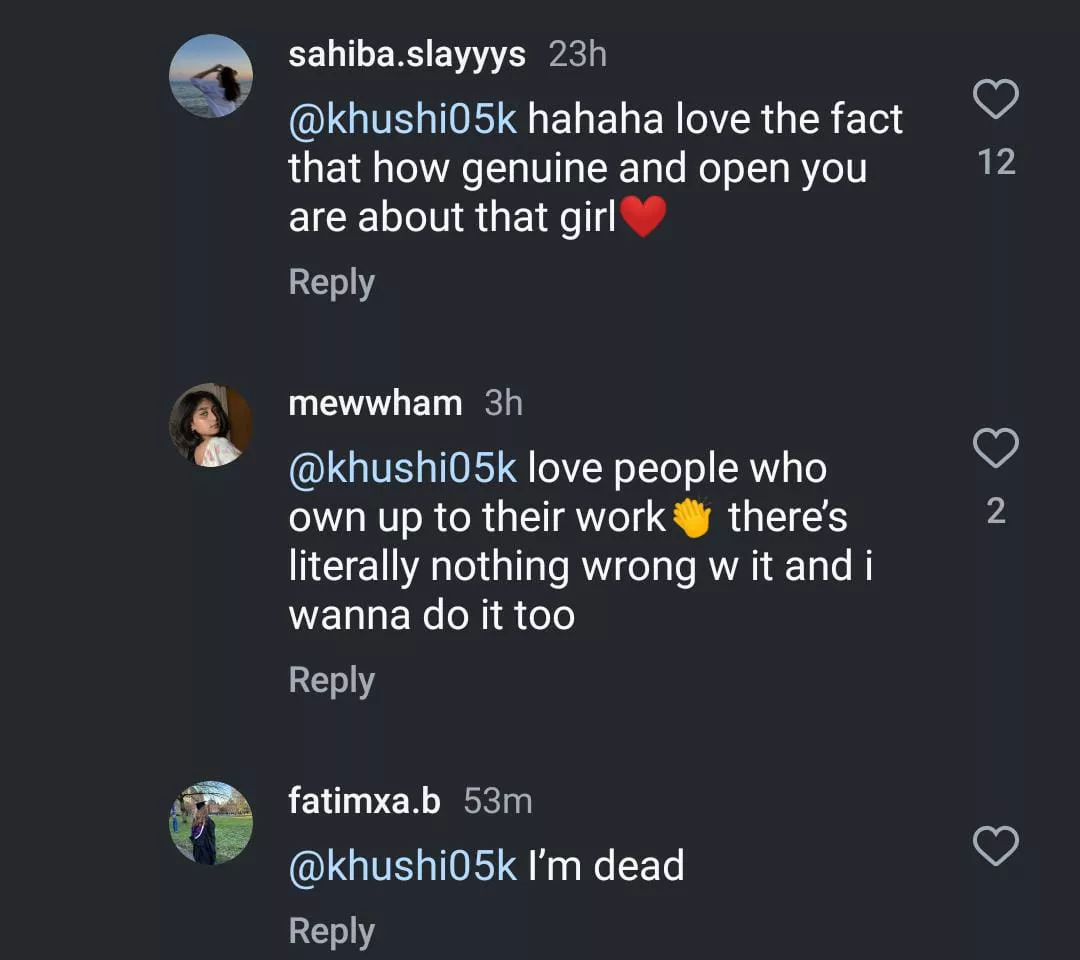View the 2 likes on mewwham's comment

[996, 512]
